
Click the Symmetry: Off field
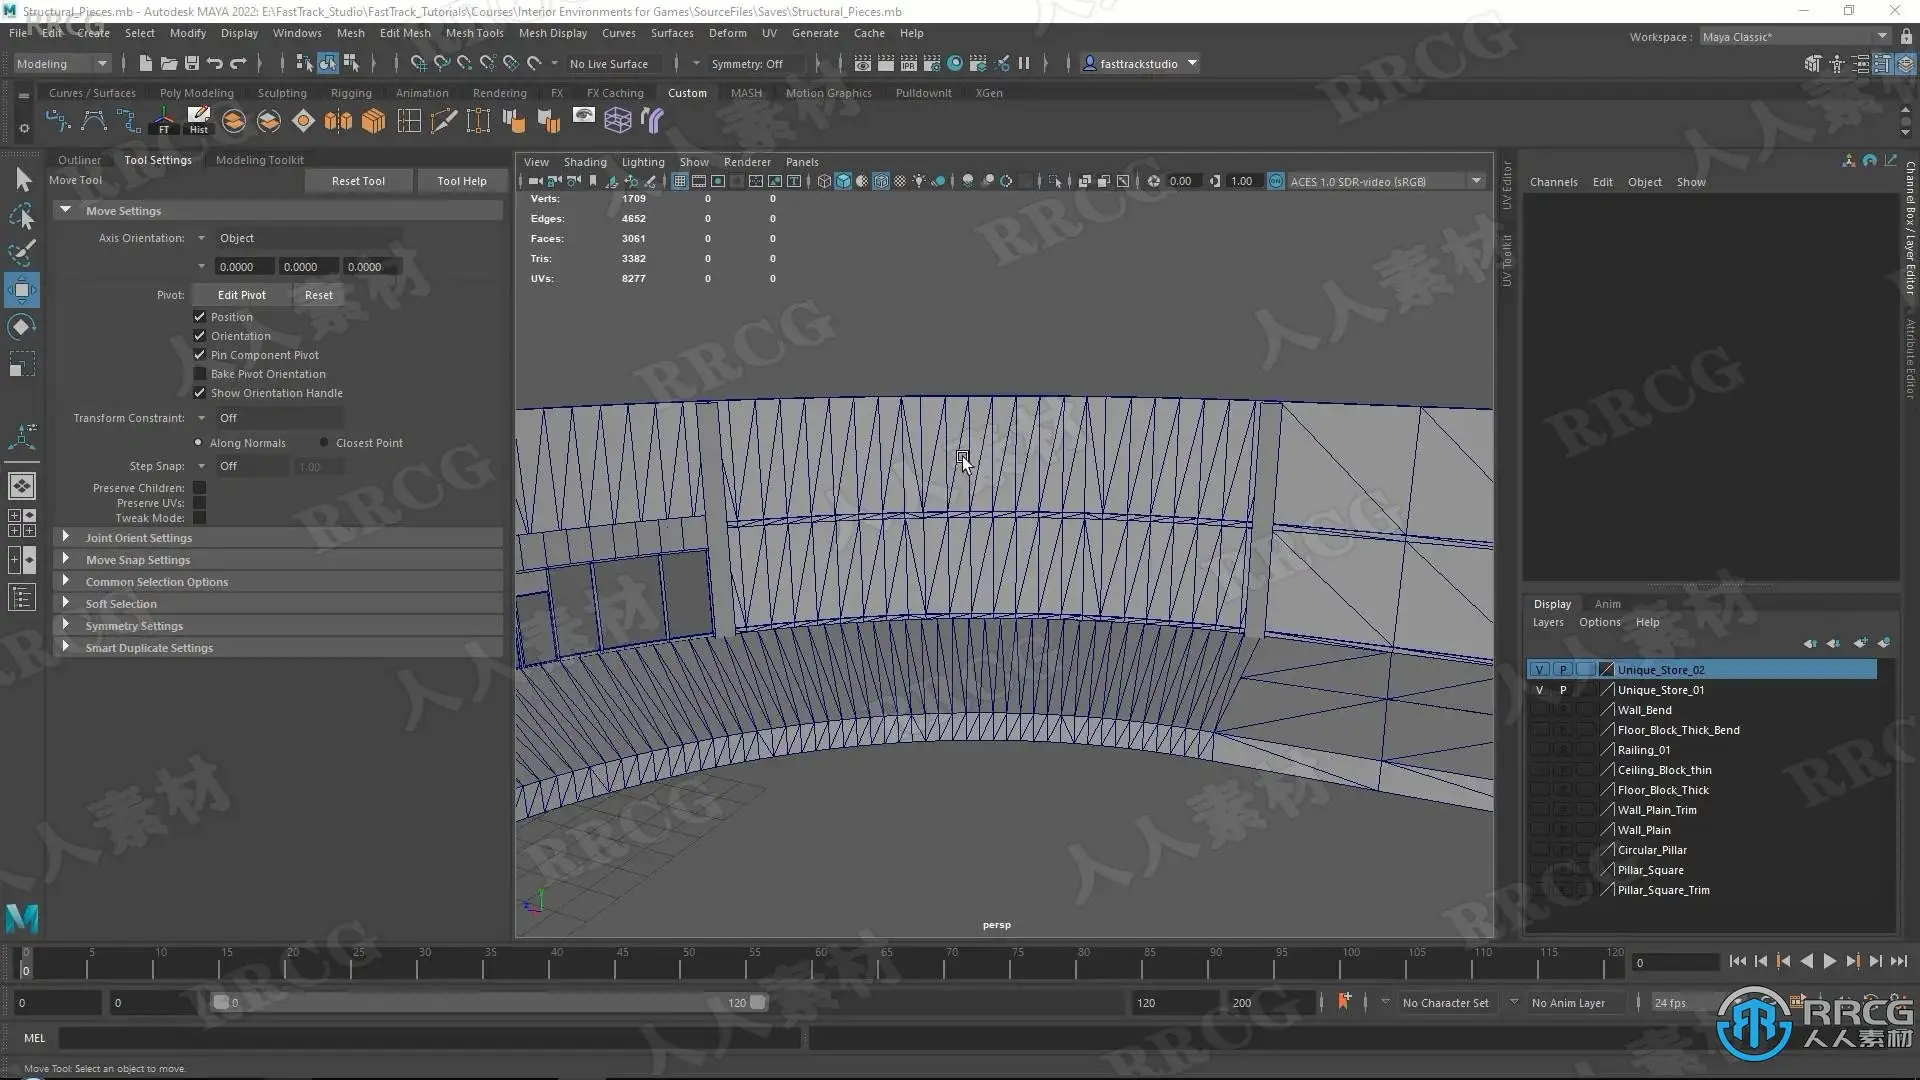[756, 63]
